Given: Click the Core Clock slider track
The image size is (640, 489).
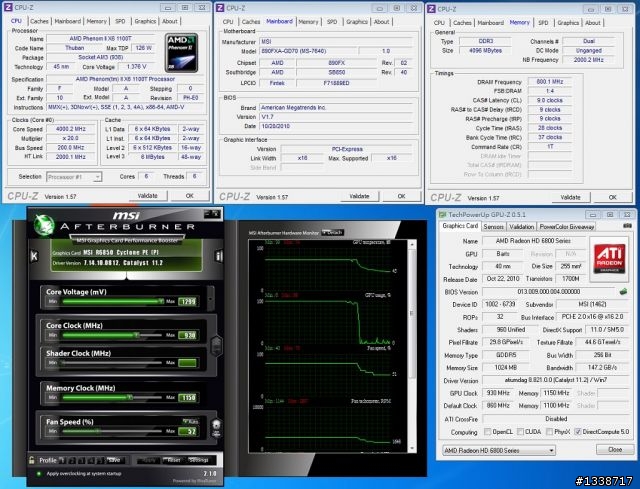Looking at the screenshot, I should [112, 335].
